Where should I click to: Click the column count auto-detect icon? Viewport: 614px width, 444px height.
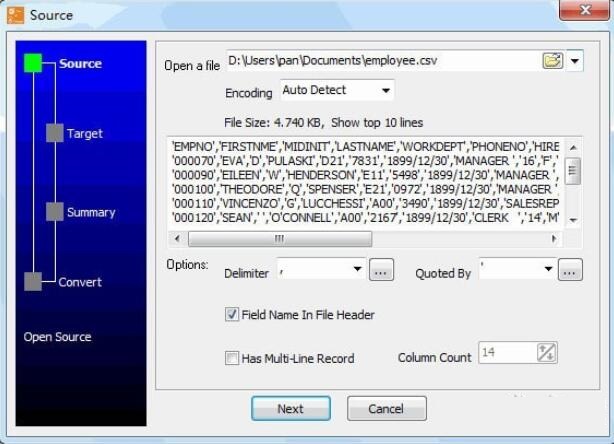point(546,352)
